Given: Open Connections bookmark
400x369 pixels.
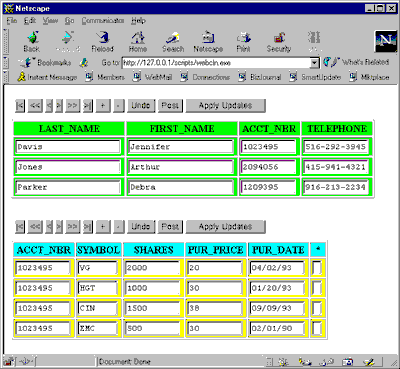Looking at the screenshot, I should pyautogui.click(x=205, y=77).
